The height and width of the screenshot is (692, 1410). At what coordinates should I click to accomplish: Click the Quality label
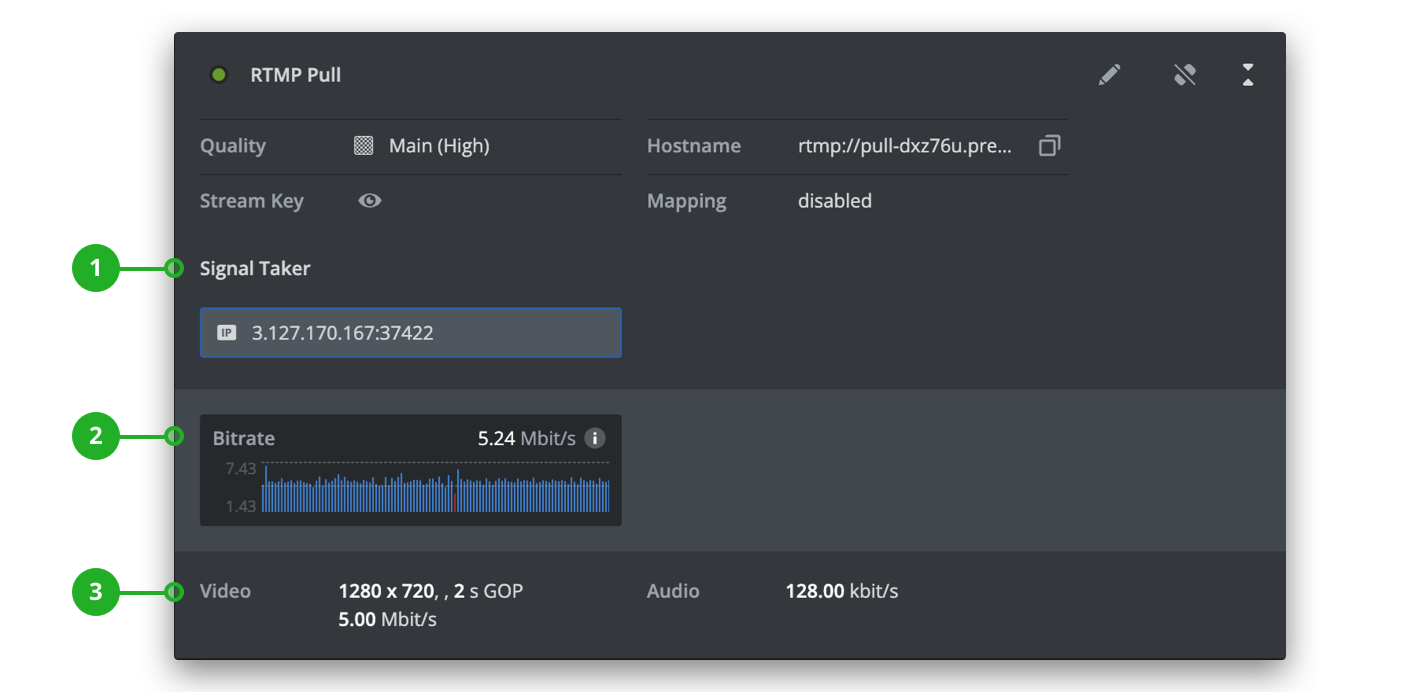[x=232, y=145]
